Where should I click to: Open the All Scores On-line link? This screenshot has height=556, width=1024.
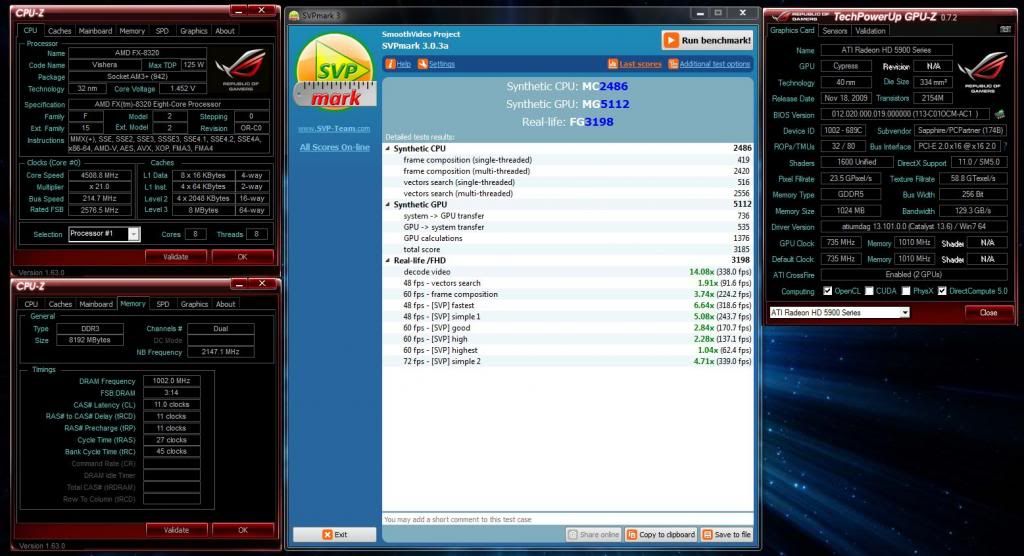pos(334,148)
